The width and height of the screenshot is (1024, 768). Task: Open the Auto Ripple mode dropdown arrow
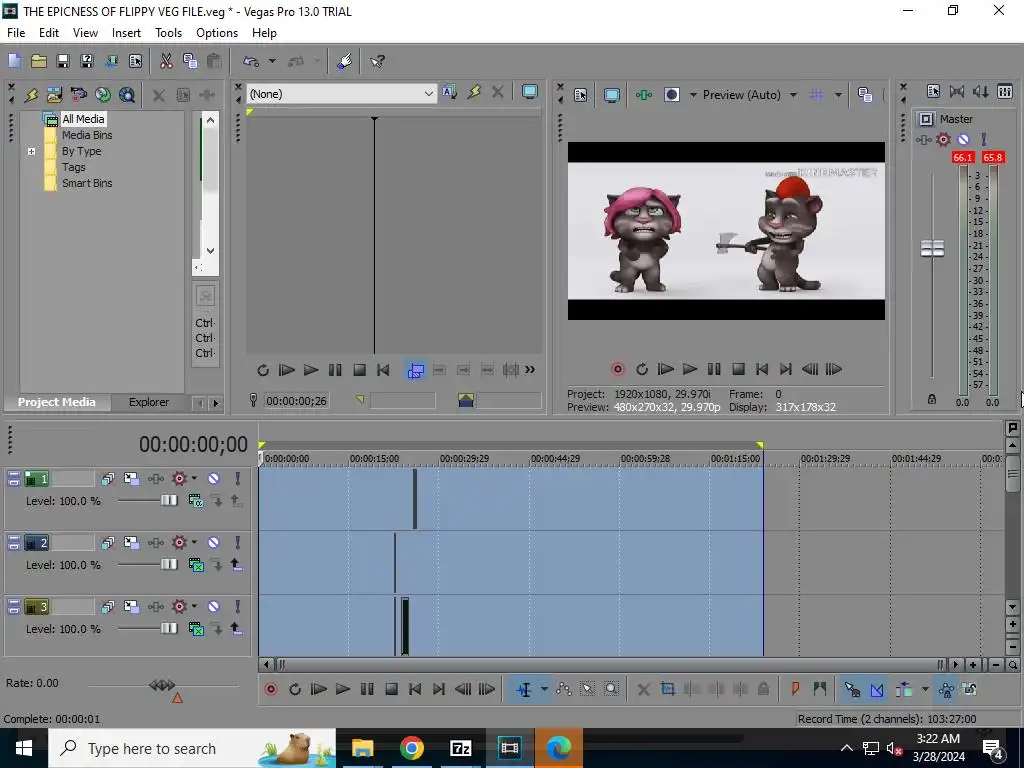(x=925, y=689)
